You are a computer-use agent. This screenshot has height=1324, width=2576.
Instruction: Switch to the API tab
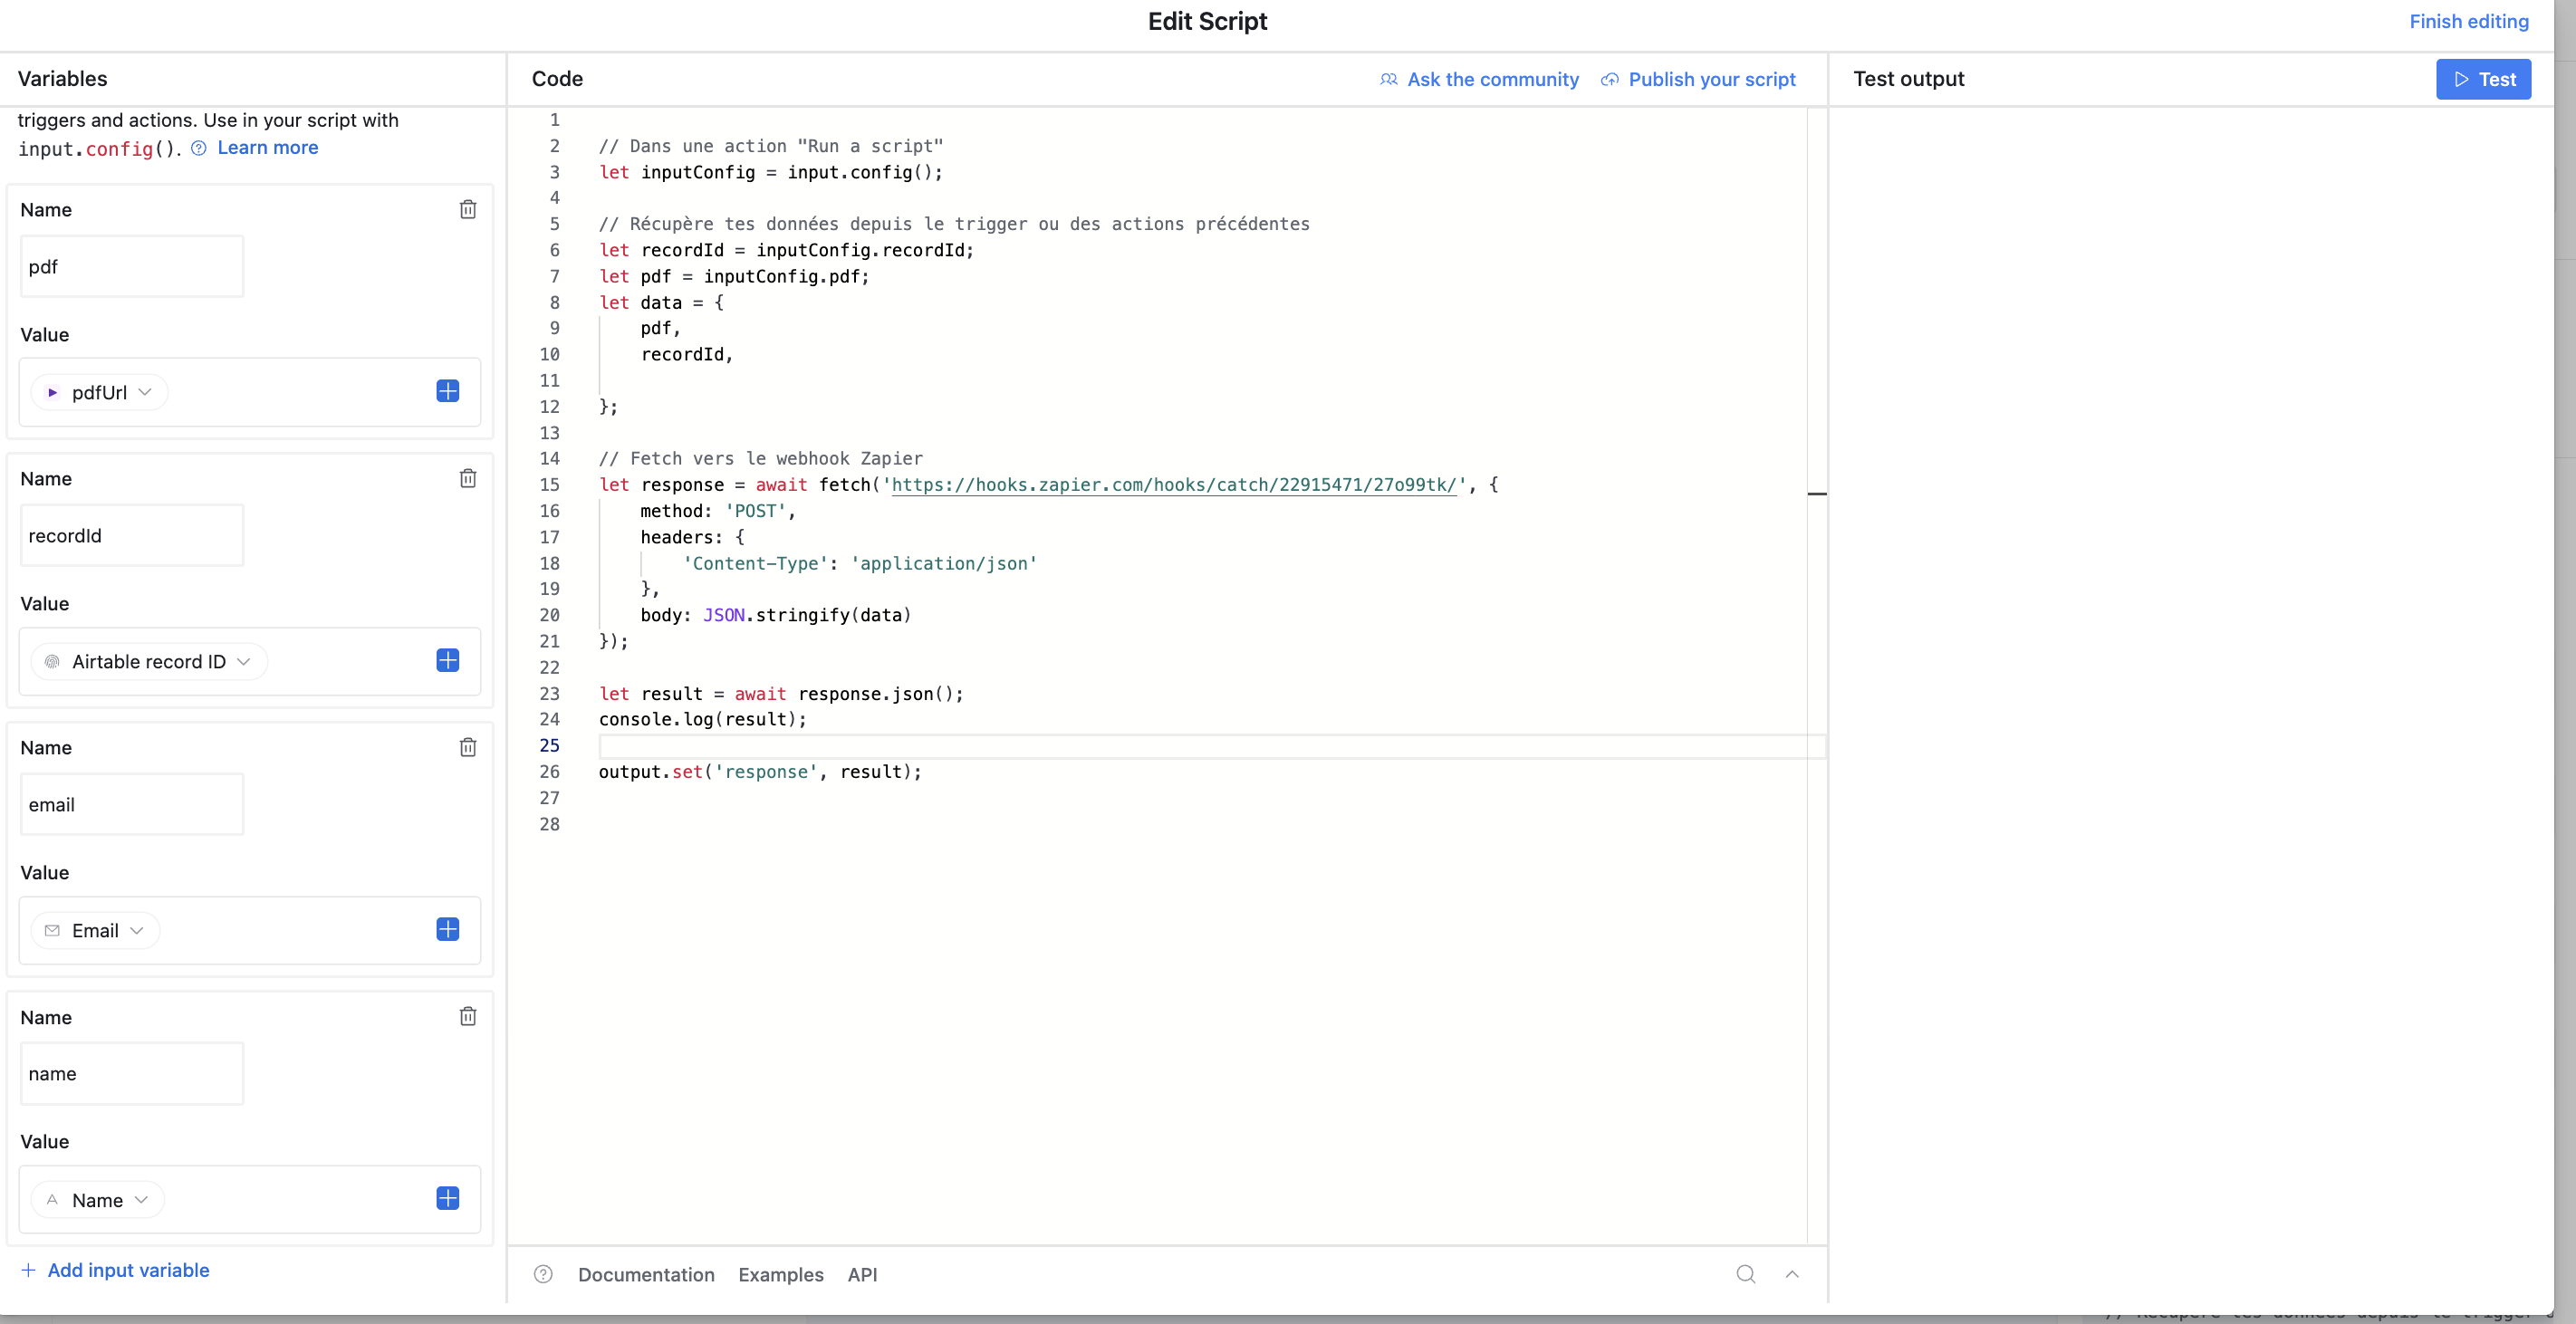(862, 1274)
